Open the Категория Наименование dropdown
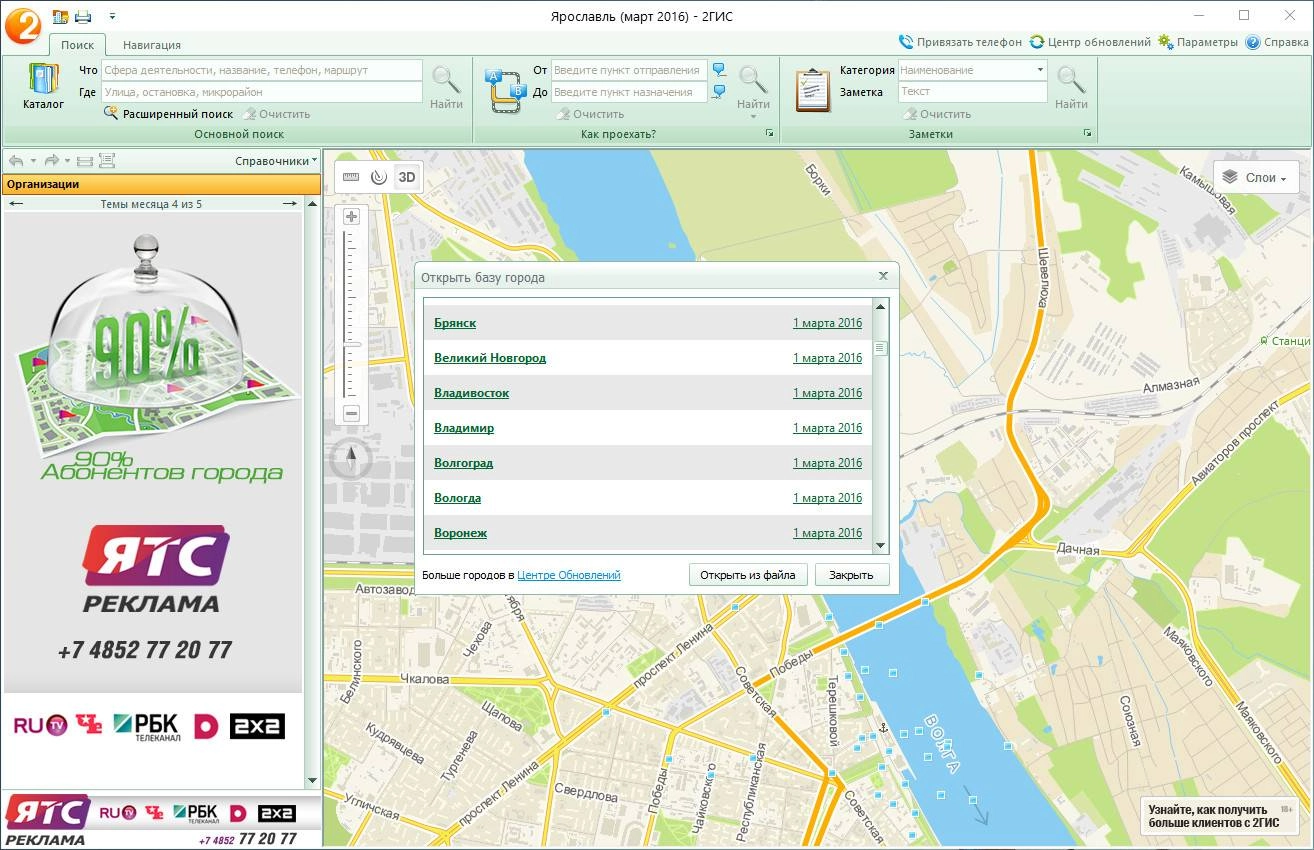This screenshot has height=850, width=1314. (1040, 70)
